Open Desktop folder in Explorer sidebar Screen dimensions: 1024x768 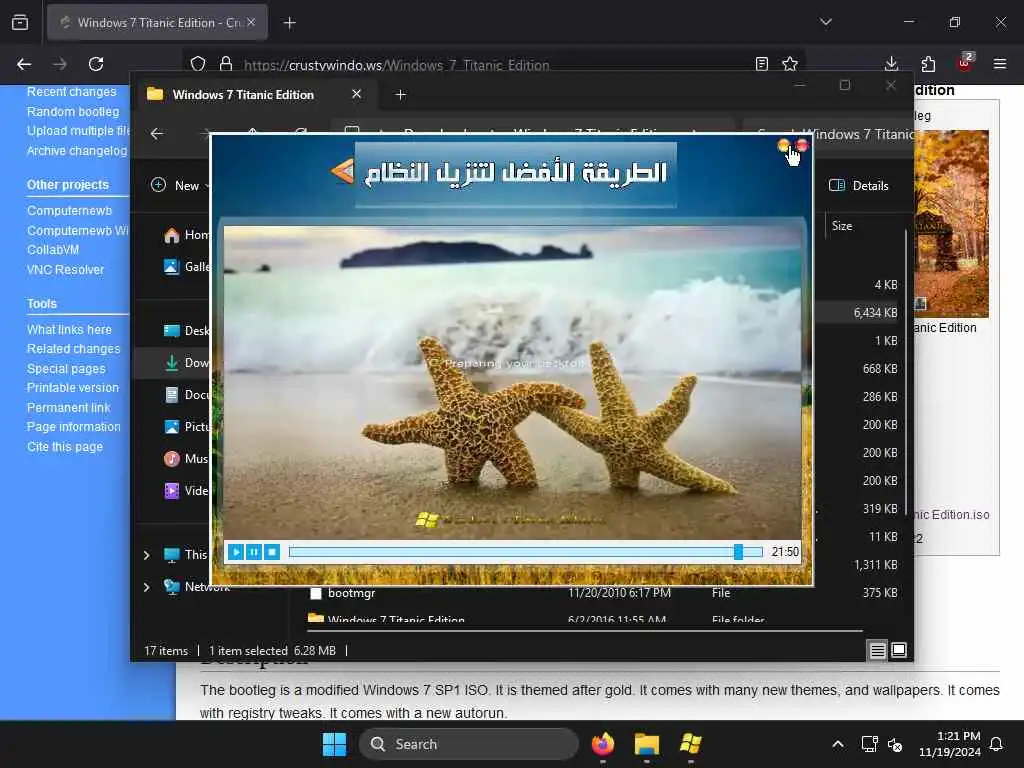[186, 330]
